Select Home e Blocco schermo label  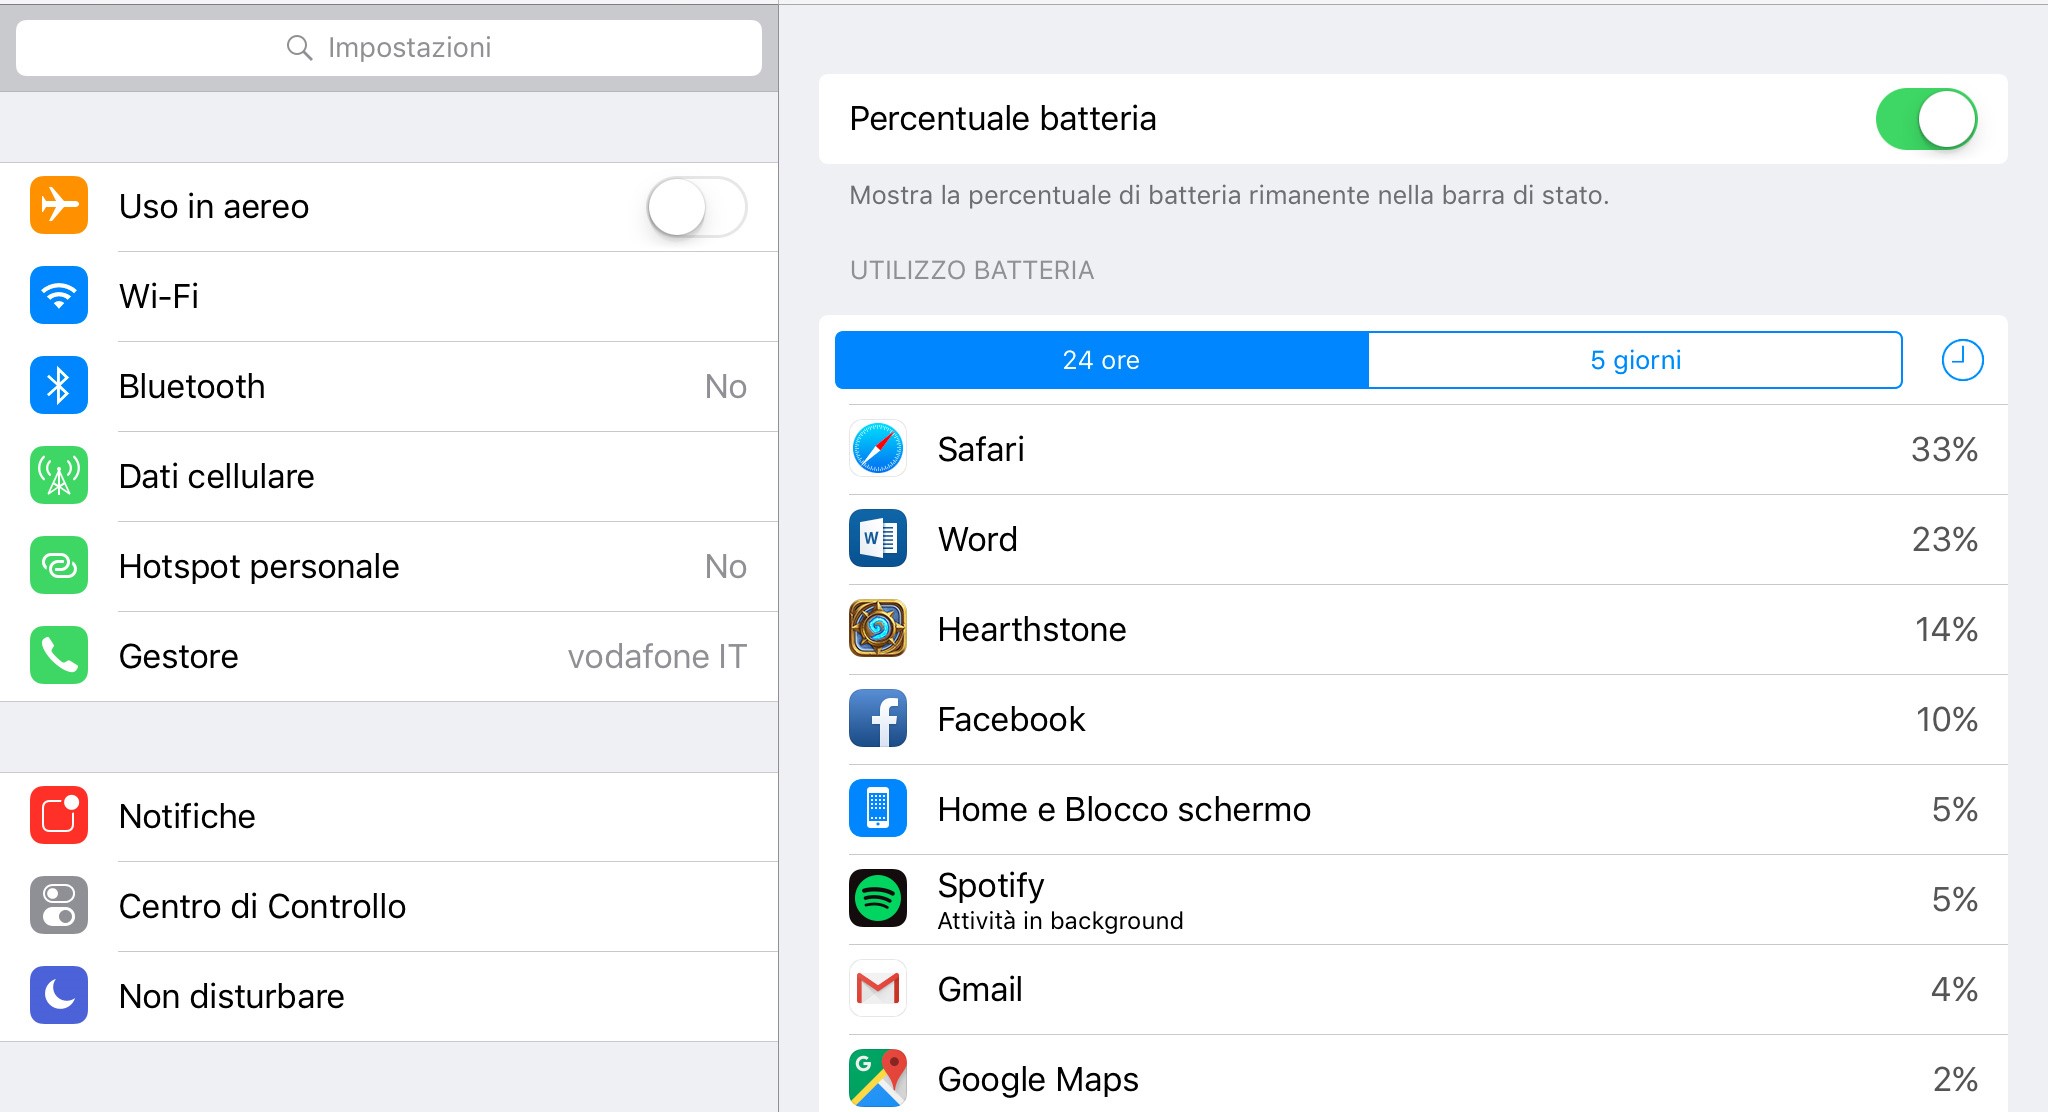click(x=1124, y=809)
